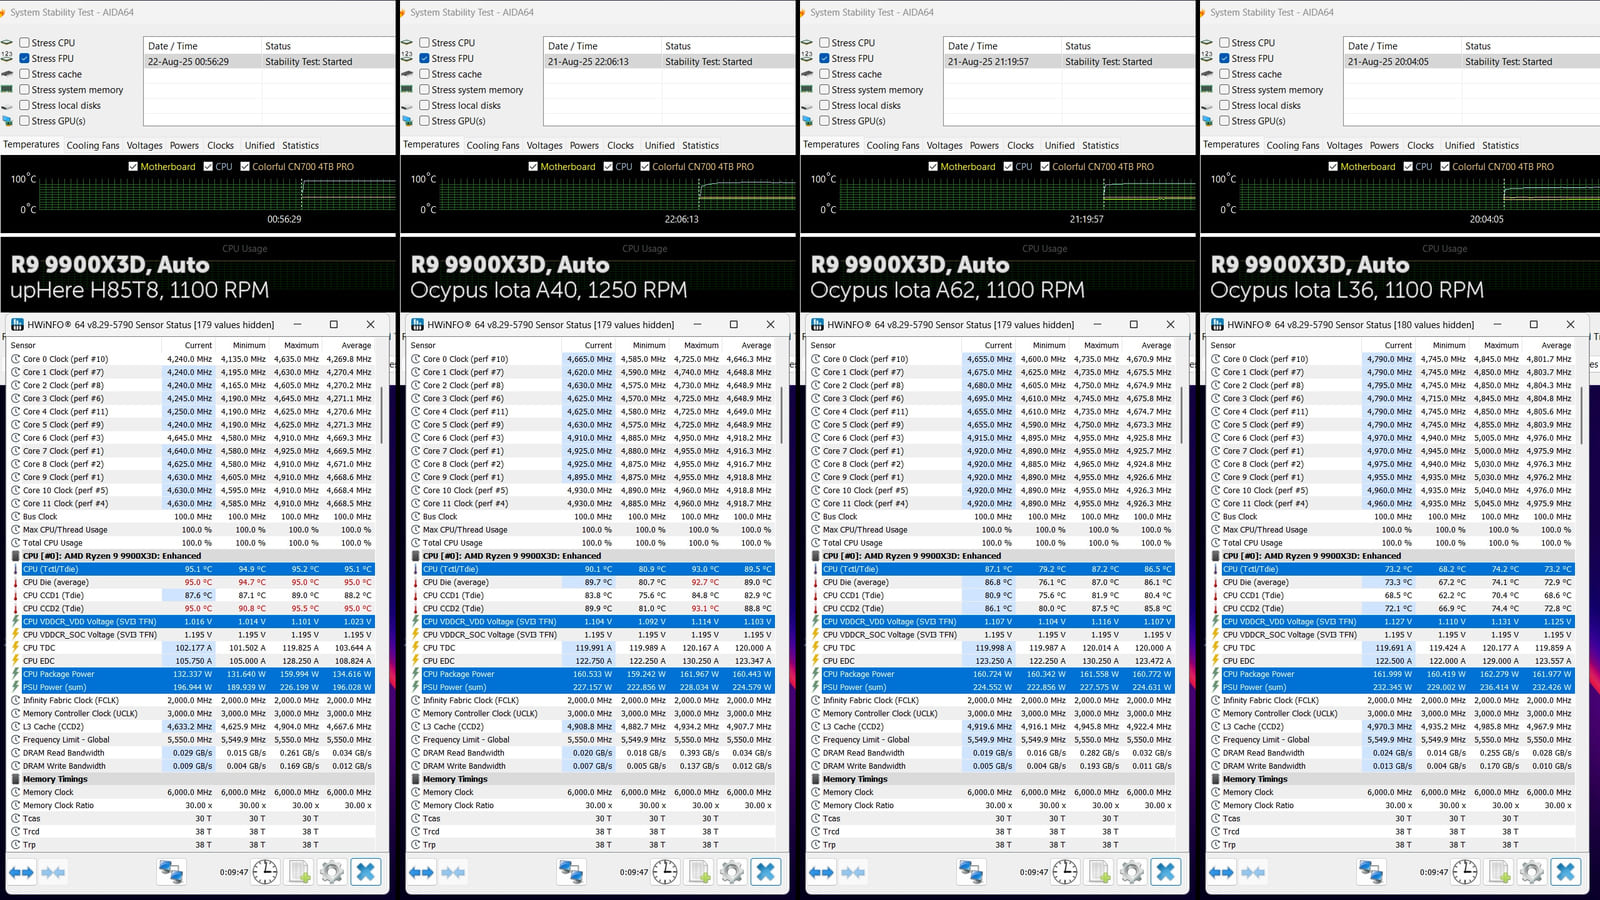Click expand-view arrows icon in Iota A62 HWiNFO window
The image size is (1600, 900).
[821, 872]
